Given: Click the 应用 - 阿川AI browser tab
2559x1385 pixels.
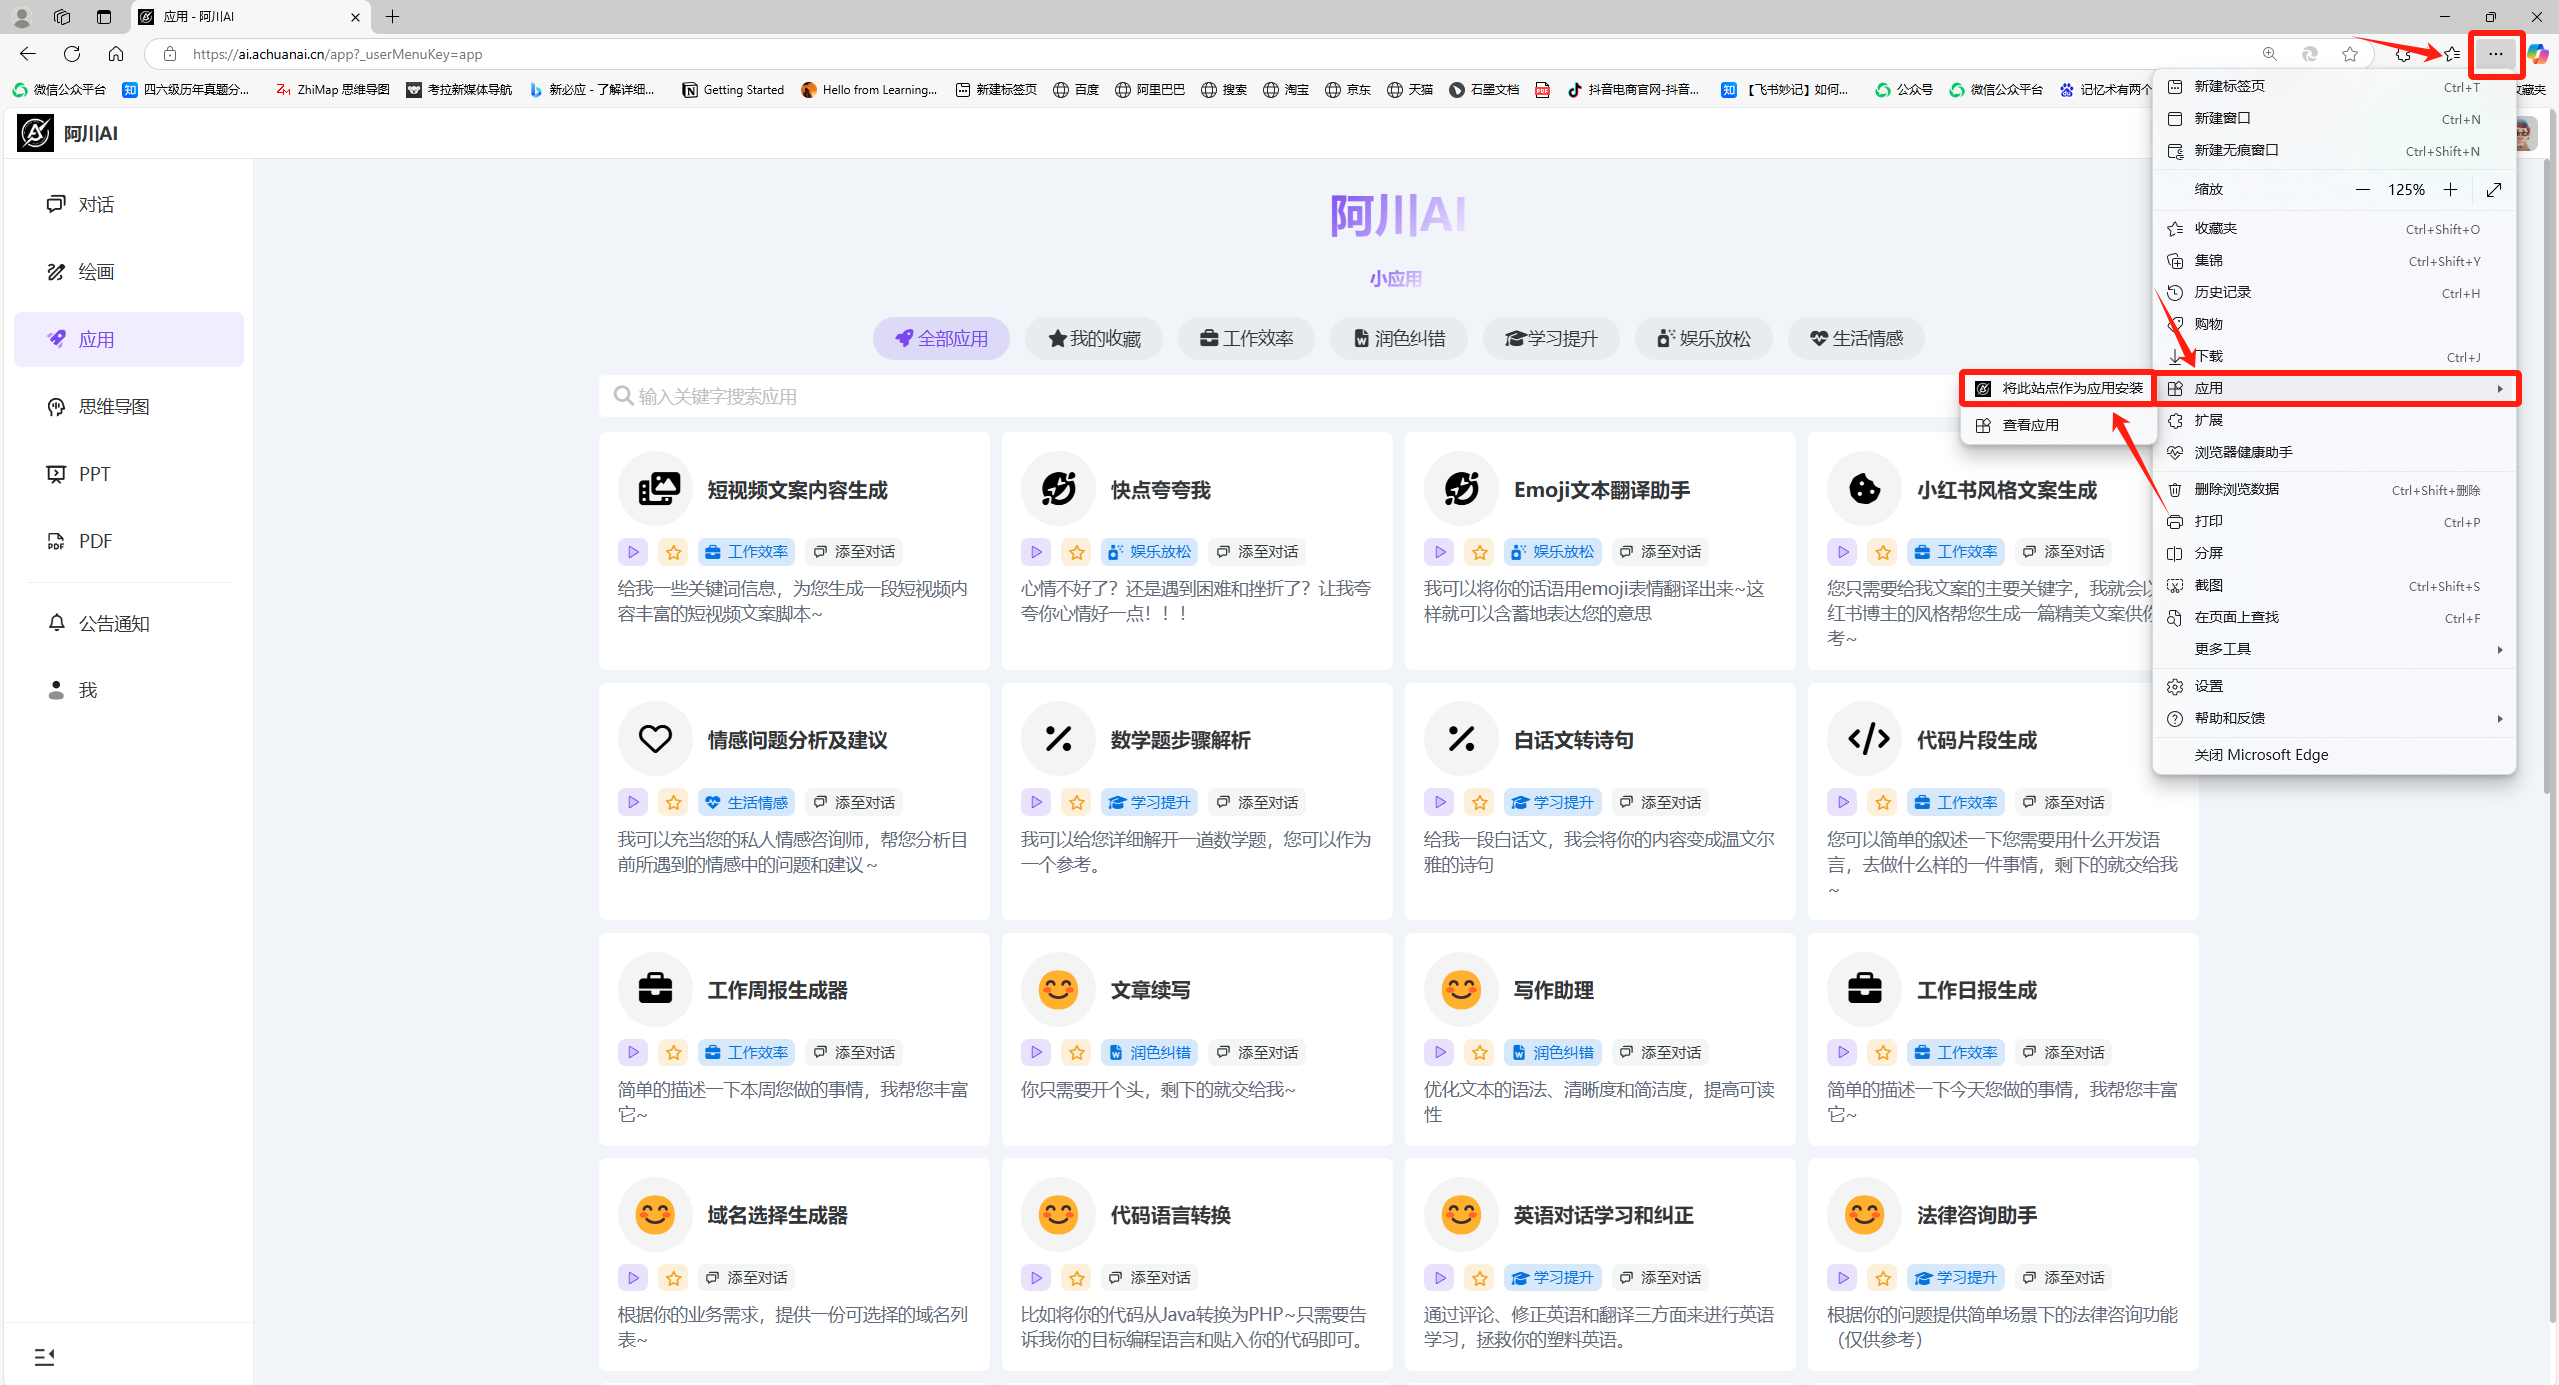Looking at the screenshot, I should (x=250, y=17).
